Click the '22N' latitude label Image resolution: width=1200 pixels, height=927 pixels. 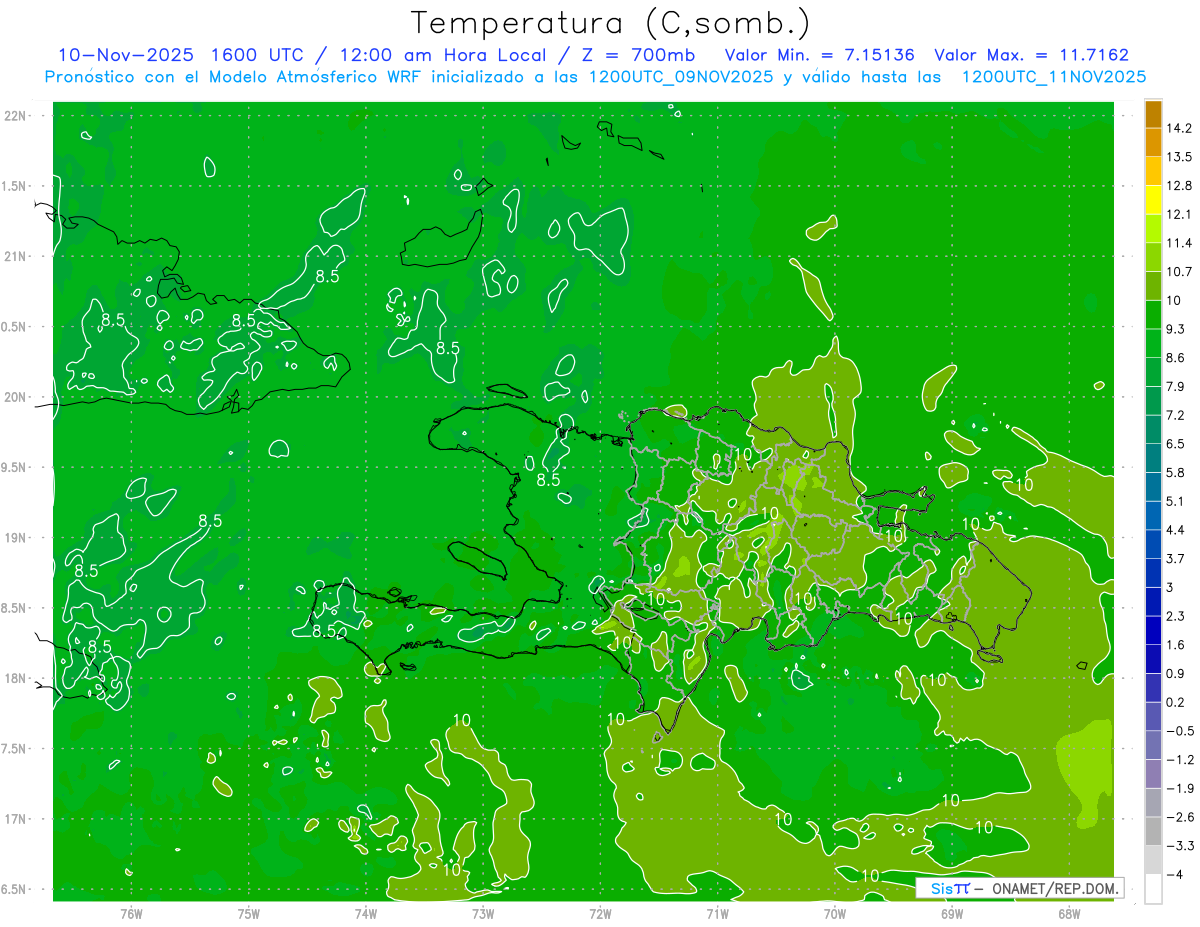pyautogui.click(x=17, y=116)
